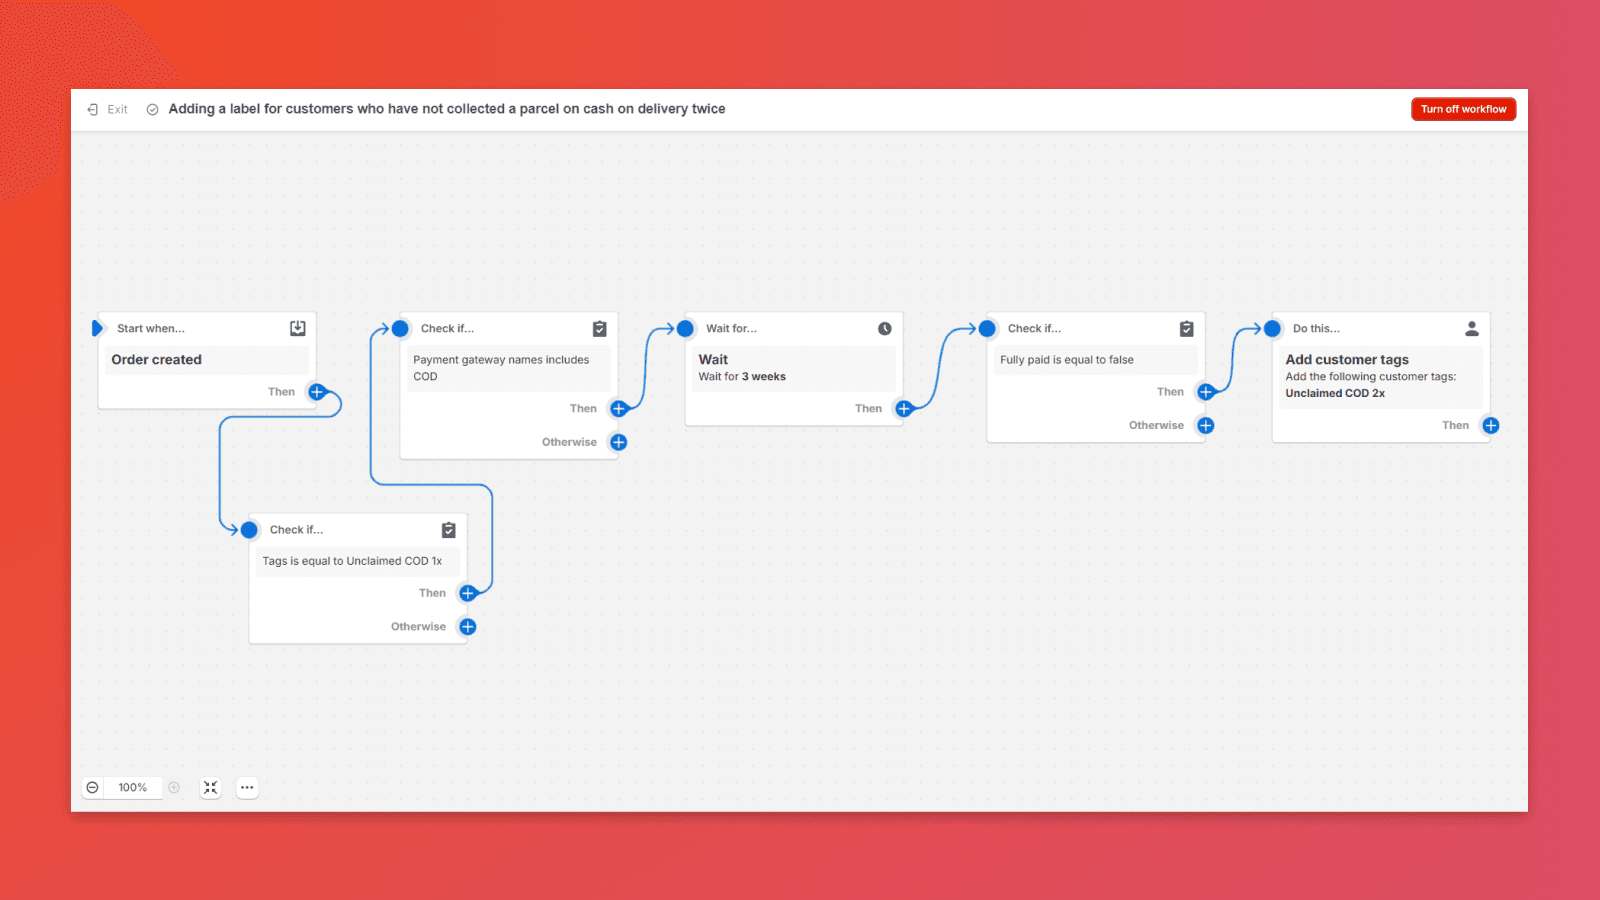Open Fully paid is equal to false condition
The width and height of the screenshot is (1600, 900).
point(1095,360)
